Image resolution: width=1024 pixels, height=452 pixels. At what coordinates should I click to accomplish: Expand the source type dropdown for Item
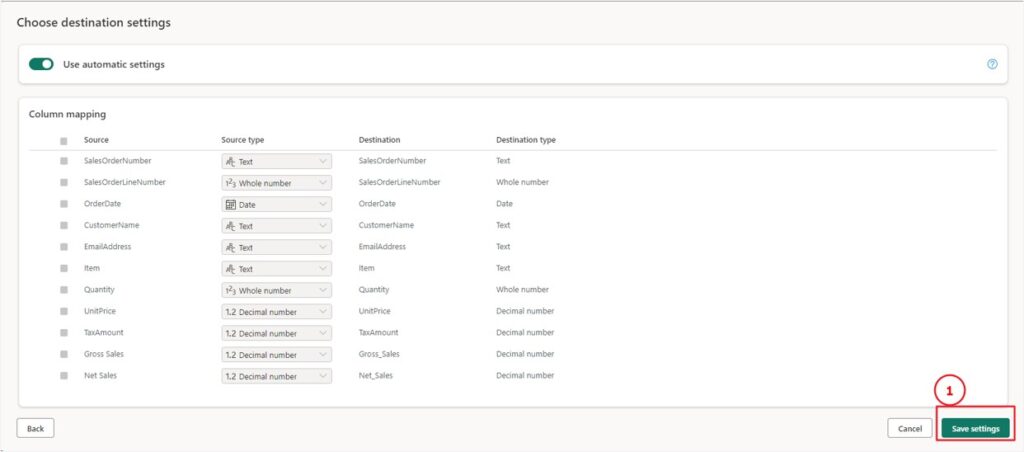[x=322, y=268]
